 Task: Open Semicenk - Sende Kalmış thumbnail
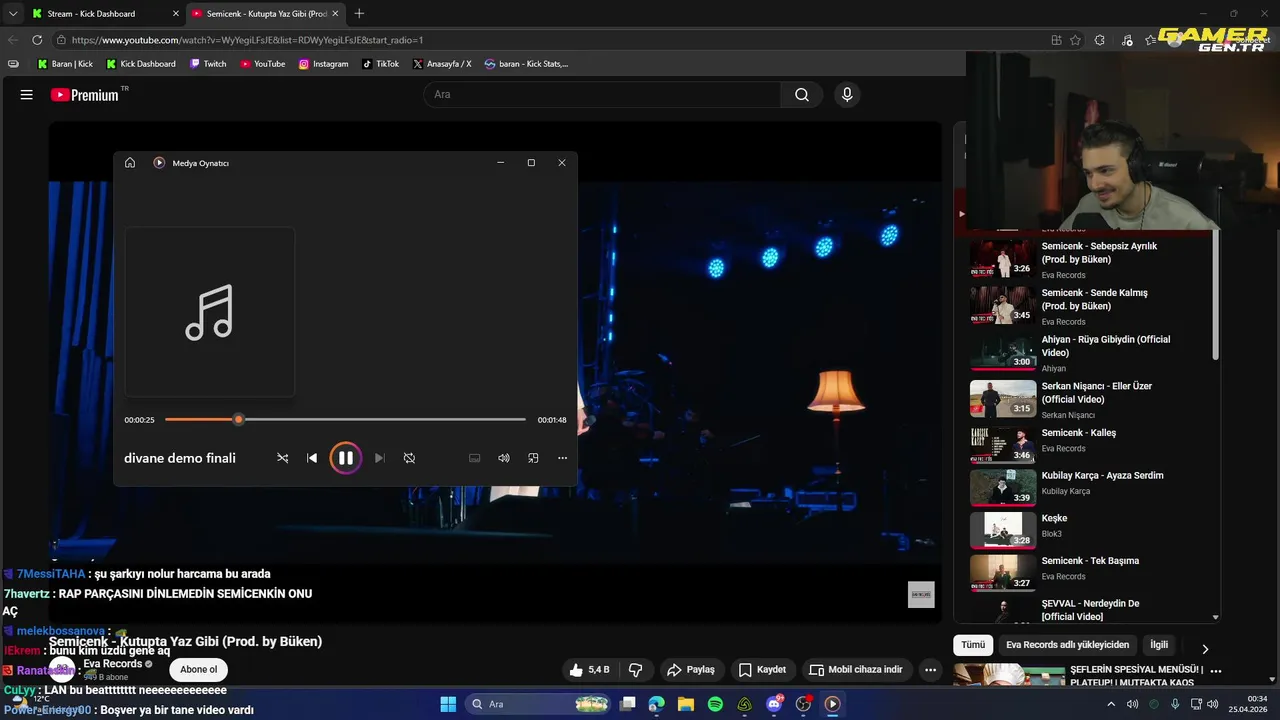[1003, 305]
